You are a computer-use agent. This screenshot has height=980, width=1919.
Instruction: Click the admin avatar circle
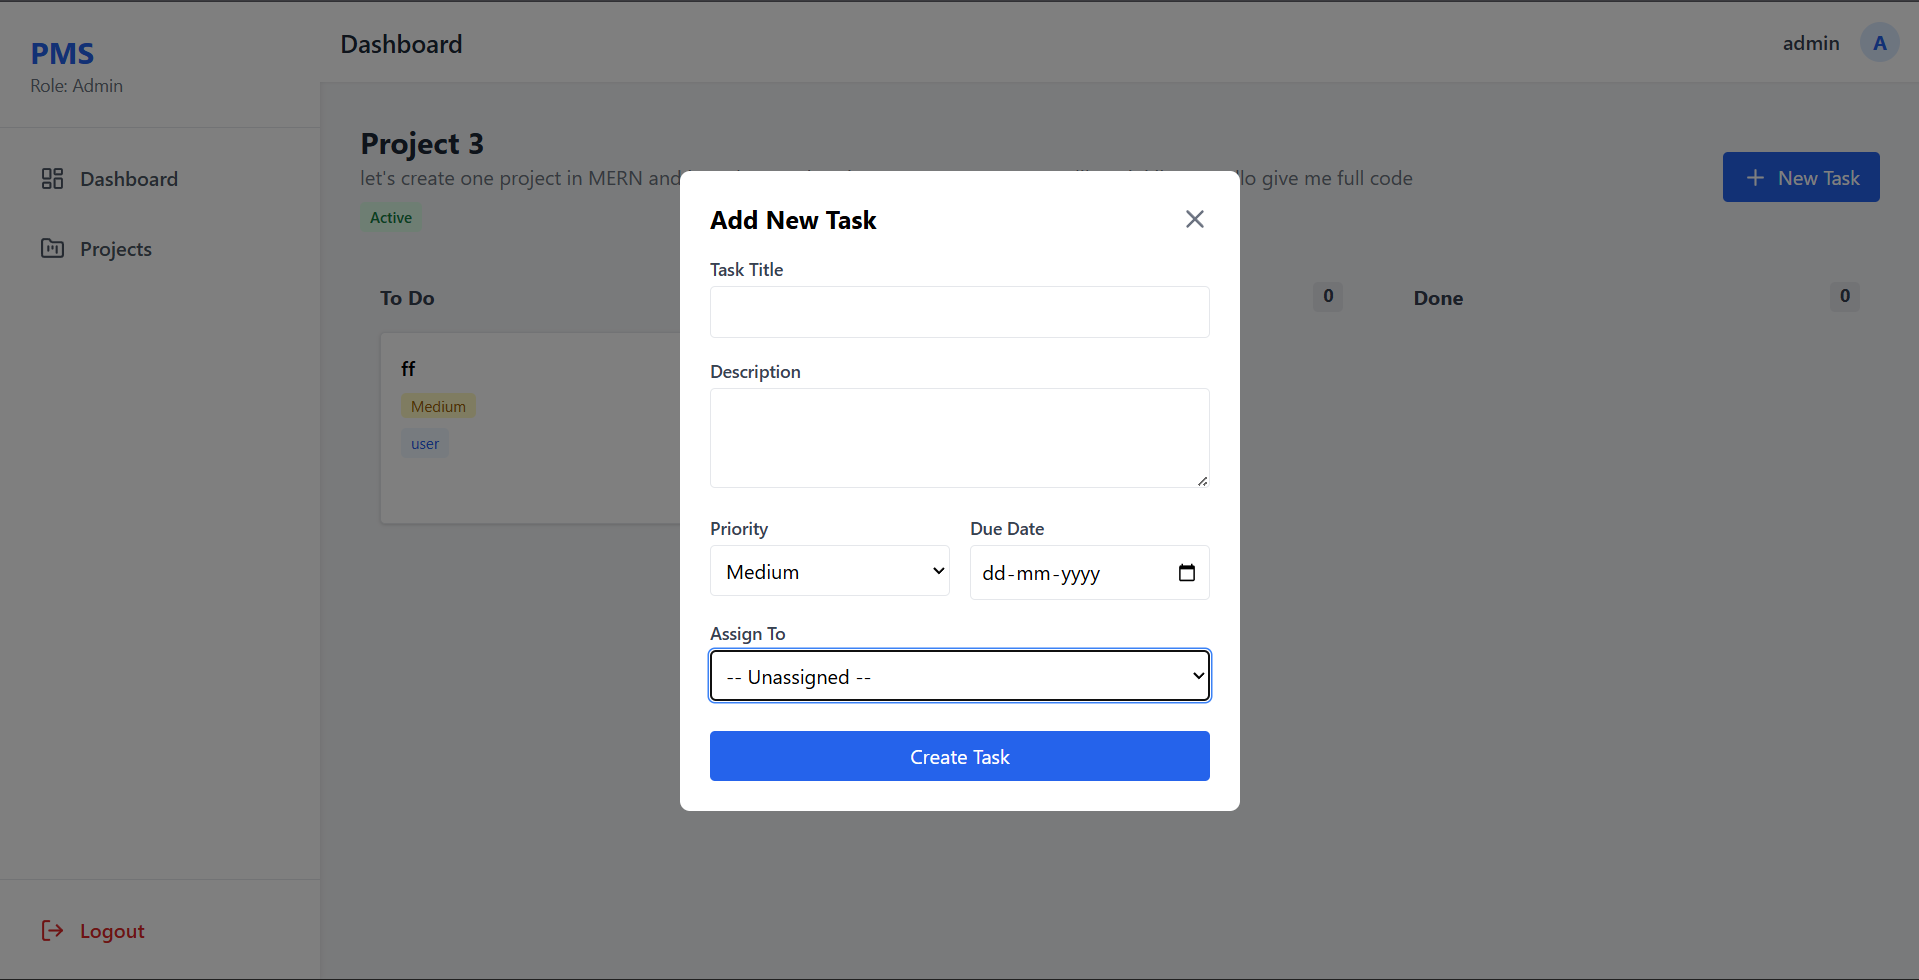pyautogui.click(x=1879, y=43)
